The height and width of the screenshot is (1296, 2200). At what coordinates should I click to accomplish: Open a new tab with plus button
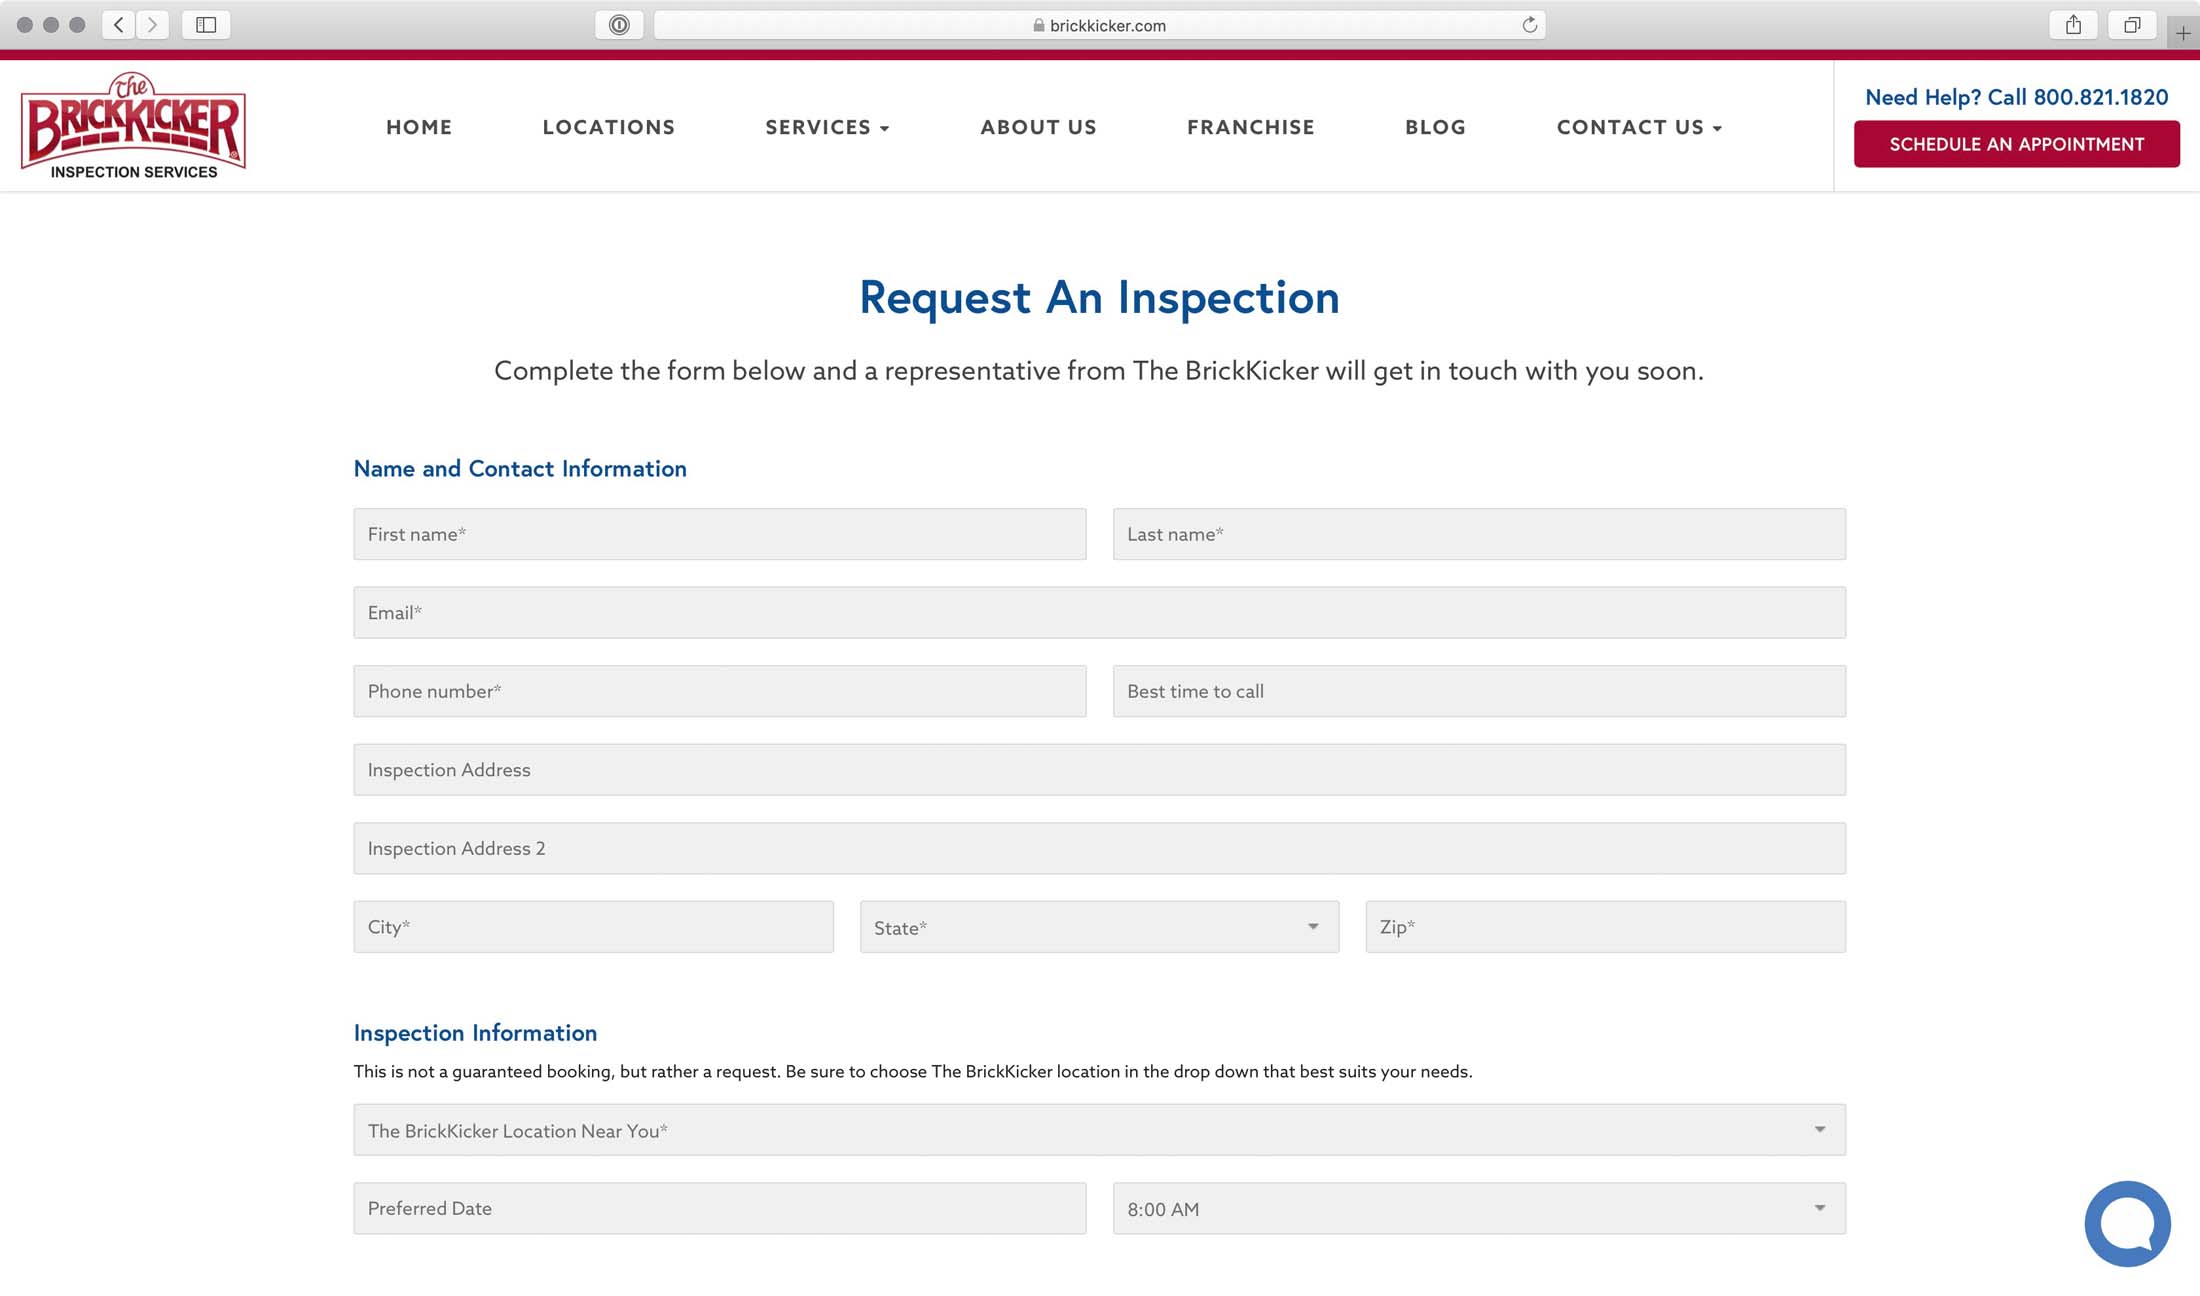point(2183,33)
